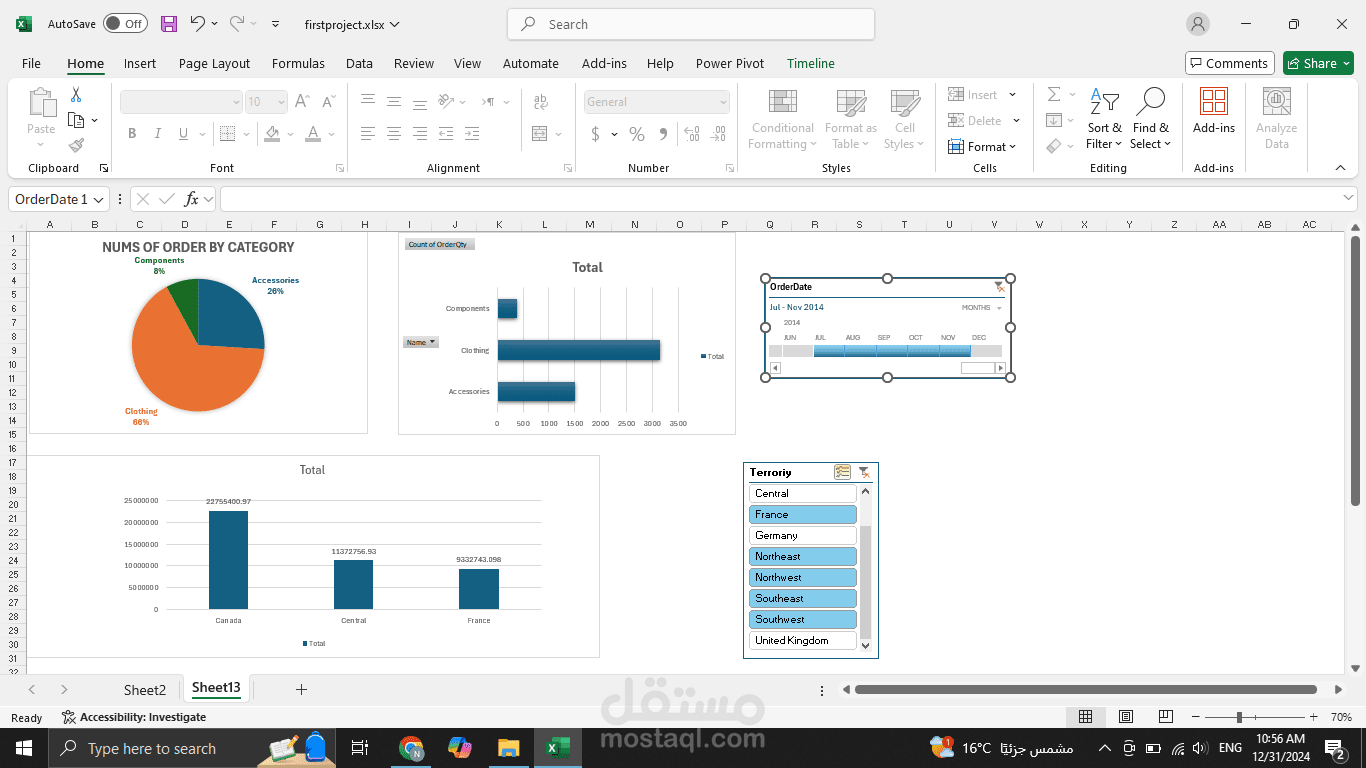Toggle France item in Terroriy slicer
Image resolution: width=1366 pixels, height=768 pixels.
click(803, 514)
